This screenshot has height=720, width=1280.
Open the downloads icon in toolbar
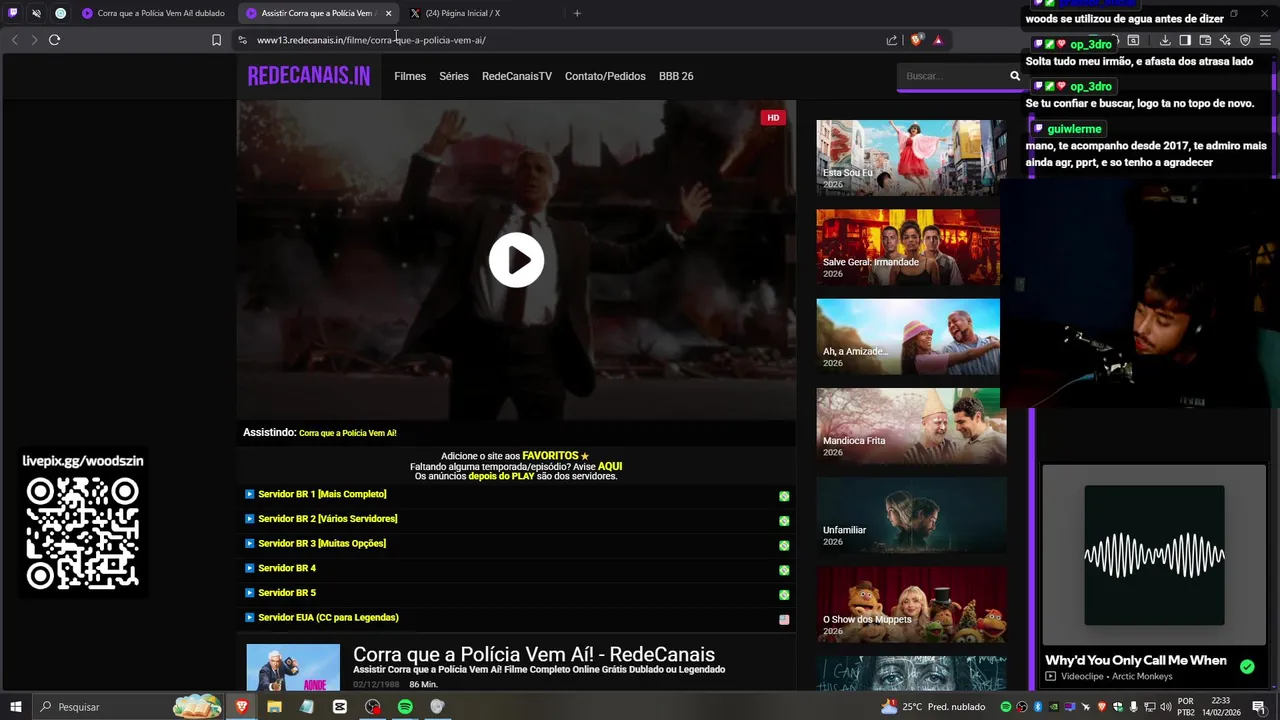tap(1165, 40)
